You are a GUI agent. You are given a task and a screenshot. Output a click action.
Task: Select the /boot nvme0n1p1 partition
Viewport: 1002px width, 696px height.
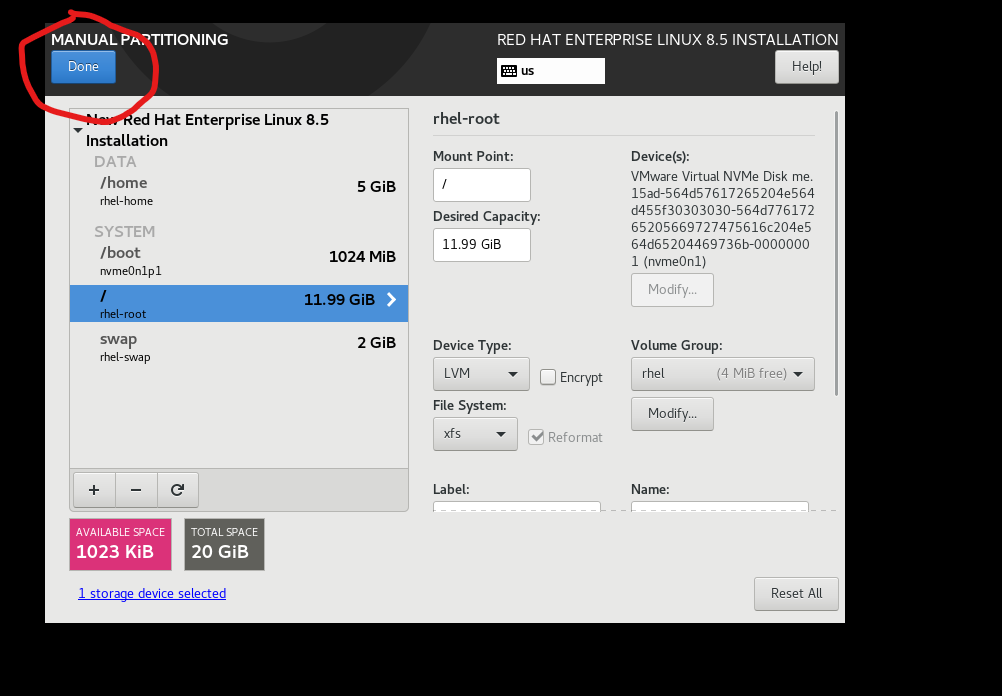(x=239, y=261)
